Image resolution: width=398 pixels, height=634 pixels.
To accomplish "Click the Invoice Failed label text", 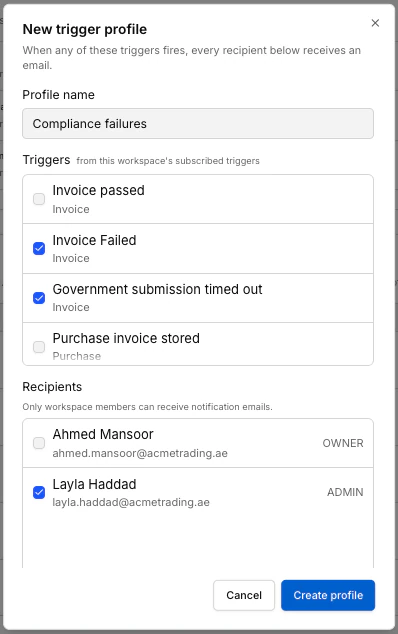I will (94, 240).
